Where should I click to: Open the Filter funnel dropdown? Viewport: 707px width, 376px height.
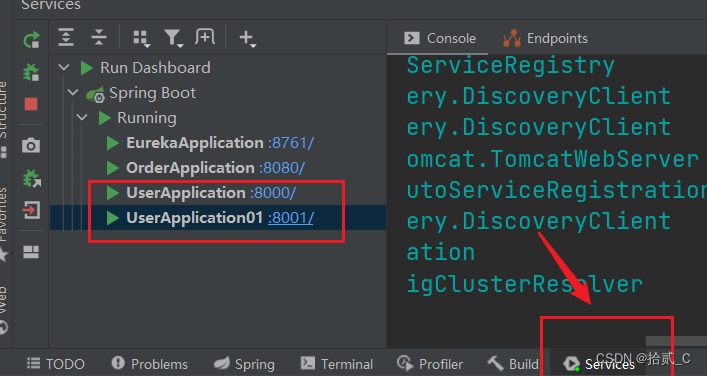[x=173, y=39]
